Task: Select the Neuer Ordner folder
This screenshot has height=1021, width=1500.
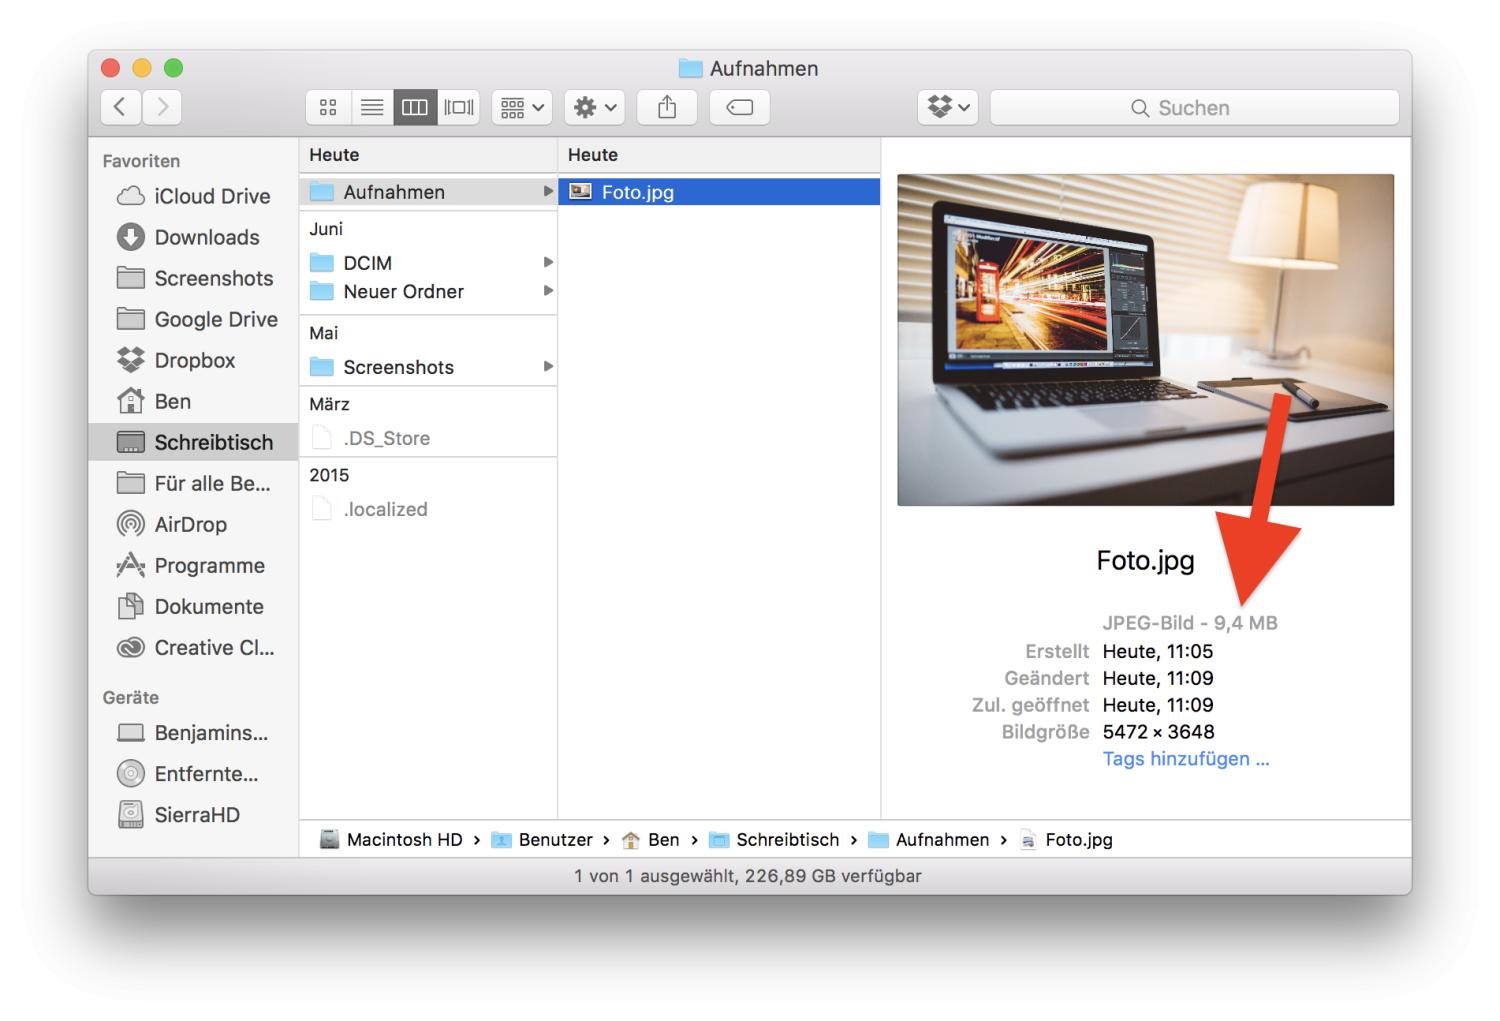Action: pos(428,291)
